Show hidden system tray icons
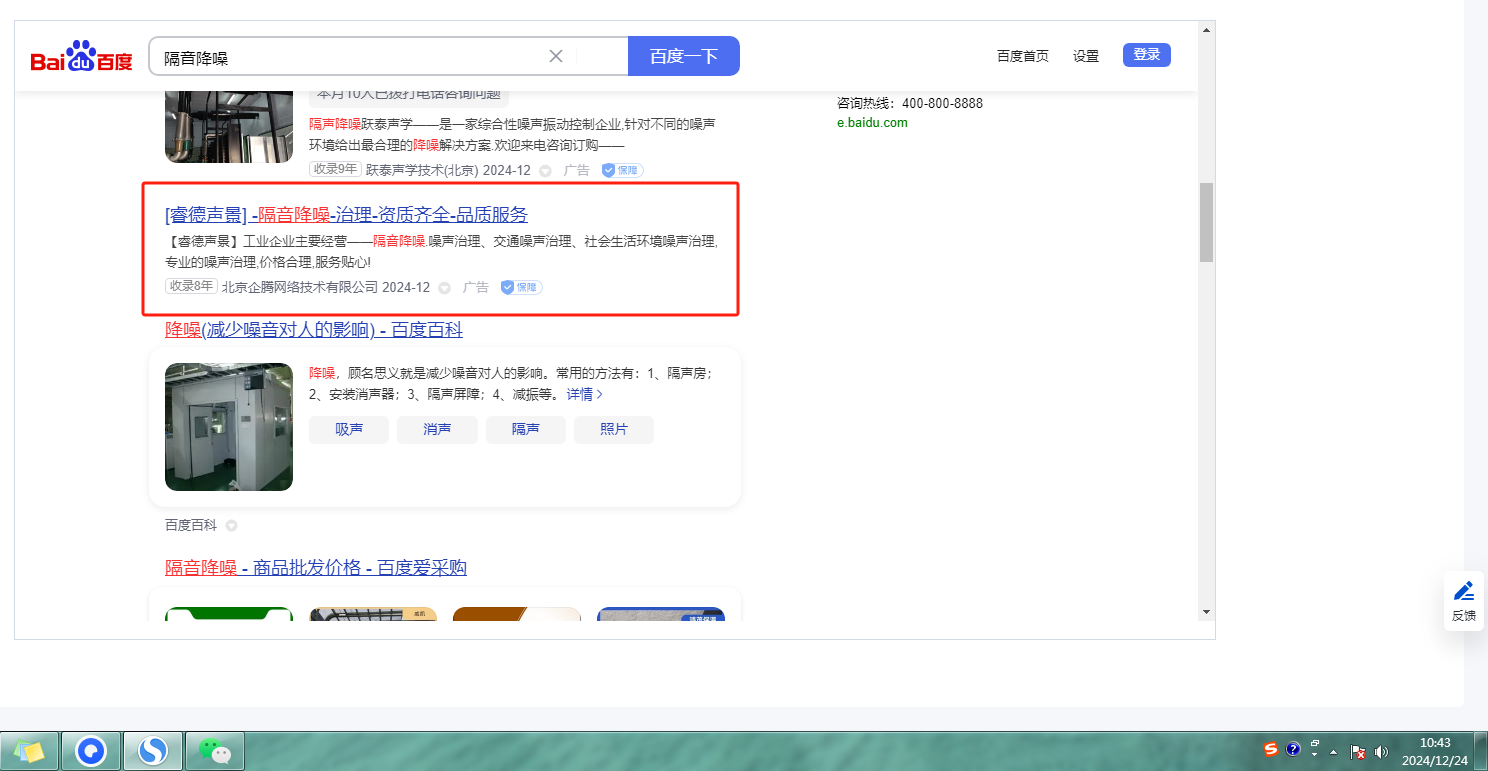1488x771 pixels. click(1333, 751)
